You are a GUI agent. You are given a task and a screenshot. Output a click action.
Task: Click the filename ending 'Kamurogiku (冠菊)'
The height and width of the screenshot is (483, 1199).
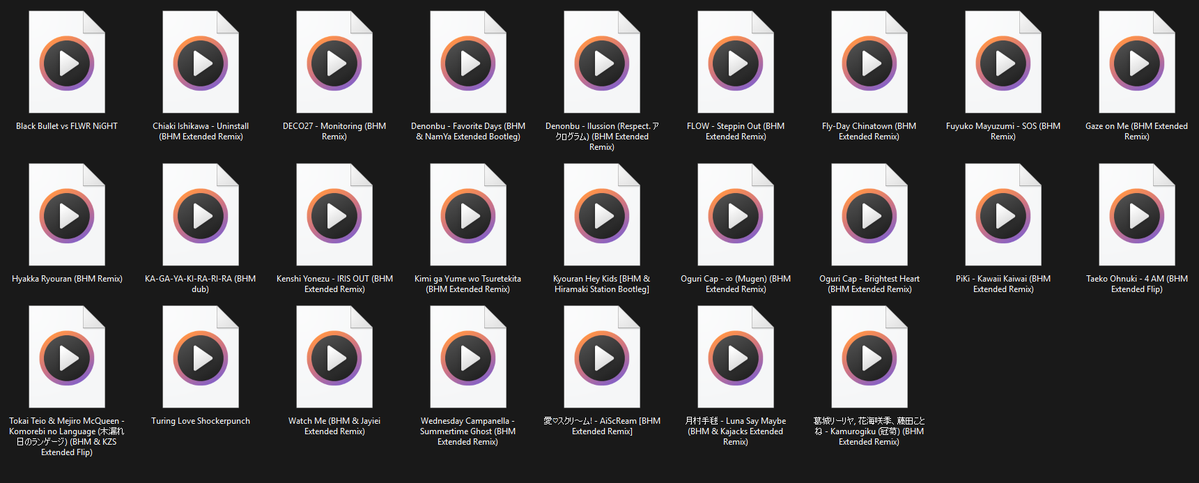(x=869, y=431)
